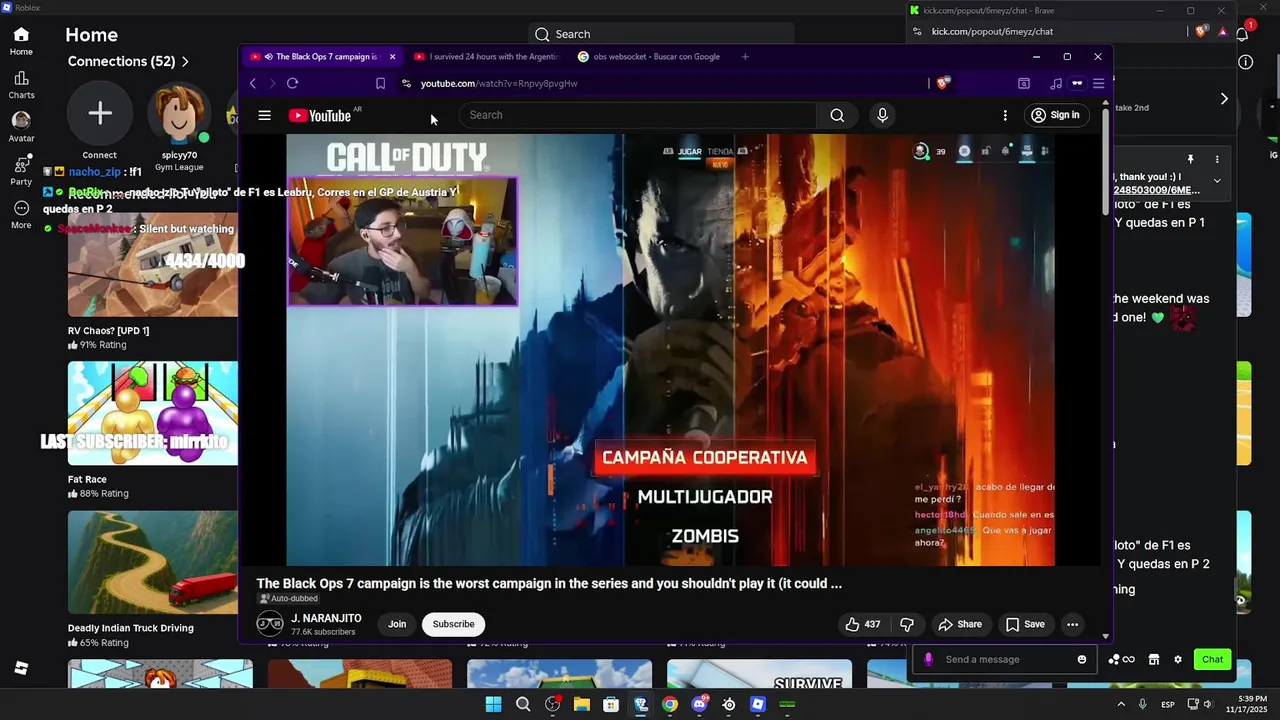
Task: Open the YouTube guide hamburger menu
Action: pyautogui.click(x=264, y=115)
